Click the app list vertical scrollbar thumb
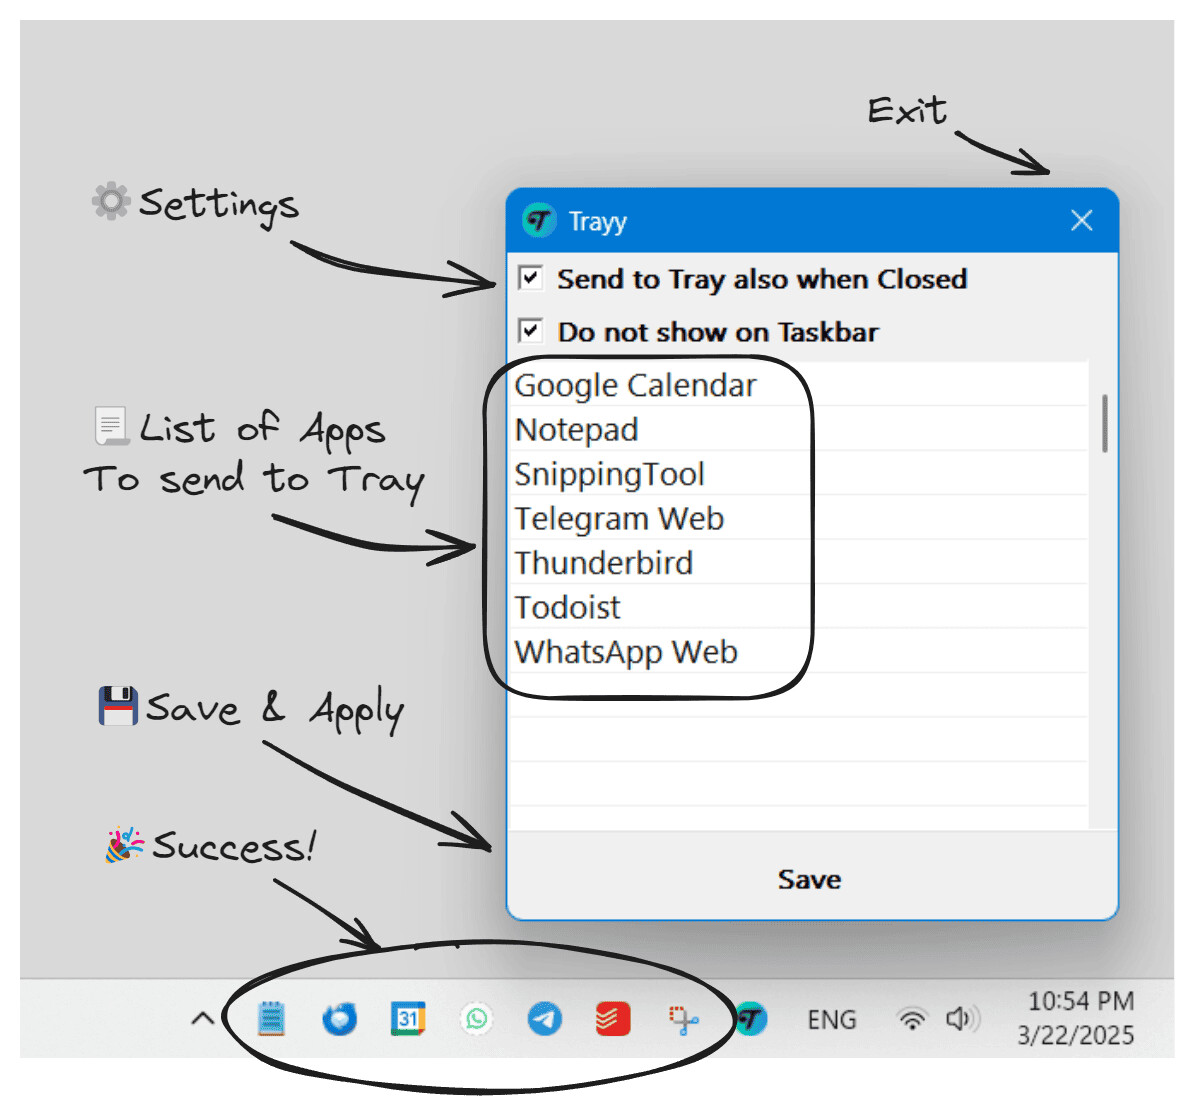1194x1111 pixels. pos(1104,423)
